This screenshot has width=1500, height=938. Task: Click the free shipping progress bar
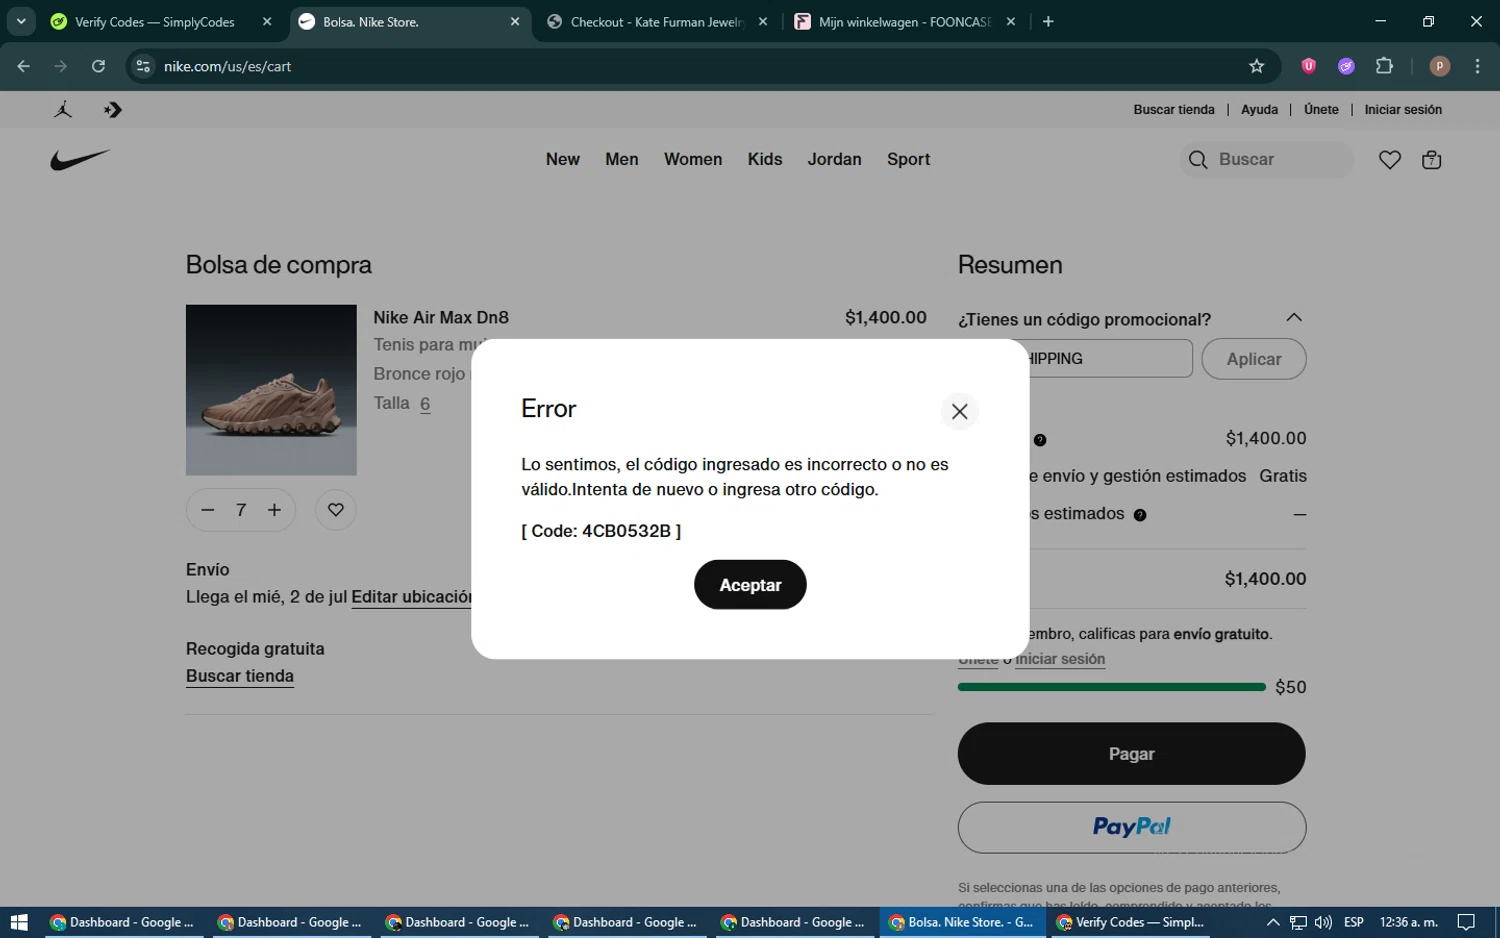(1112, 687)
